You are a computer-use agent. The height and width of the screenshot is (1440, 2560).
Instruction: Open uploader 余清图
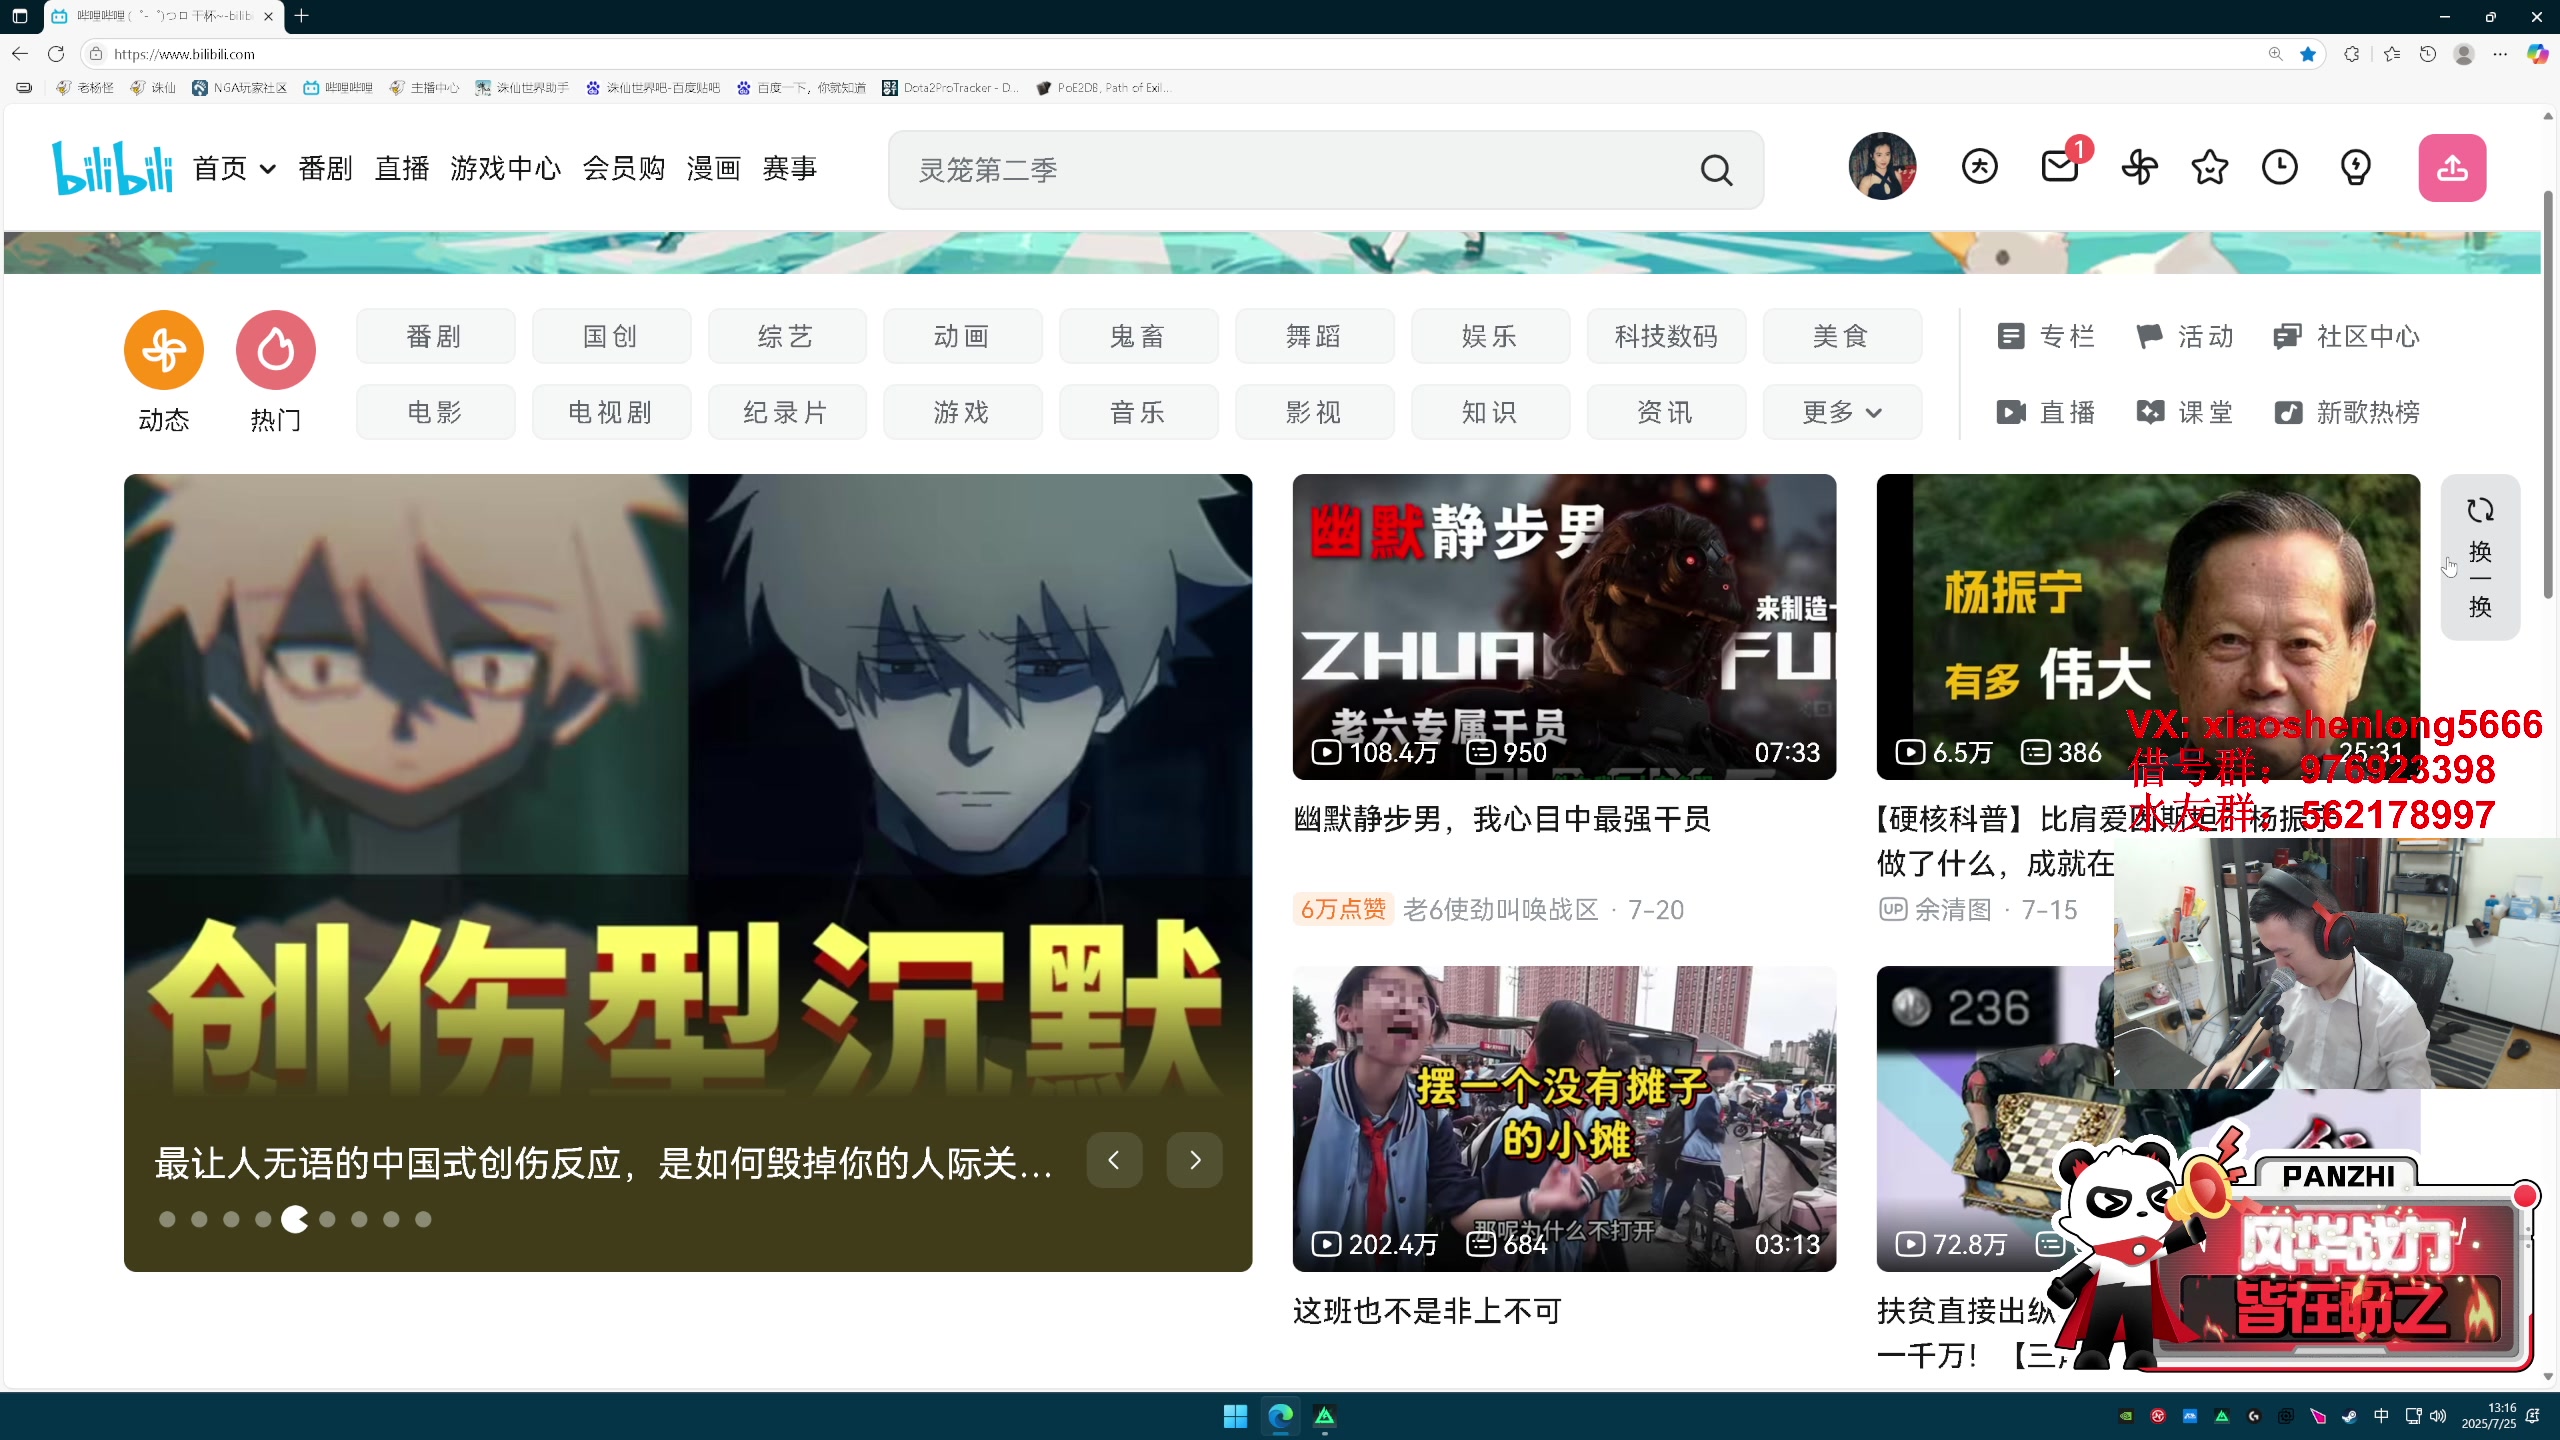1953,910
